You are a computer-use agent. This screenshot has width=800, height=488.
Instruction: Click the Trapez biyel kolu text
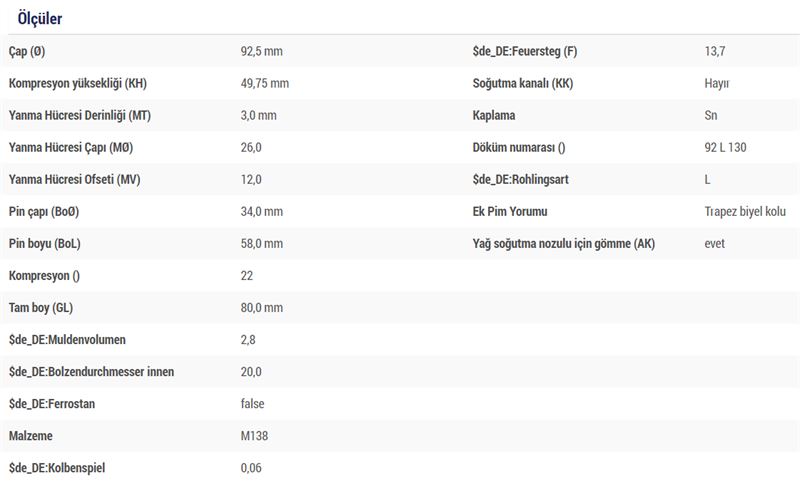tap(745, 211)
